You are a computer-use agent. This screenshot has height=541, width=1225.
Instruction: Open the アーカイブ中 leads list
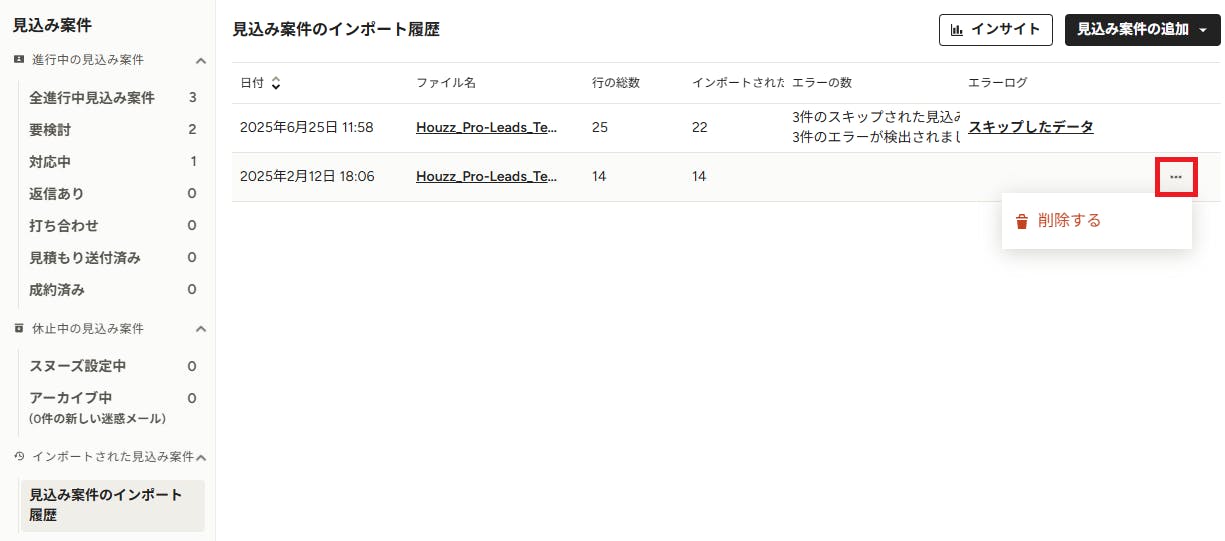pyautogui.click(x=70, y=398)
